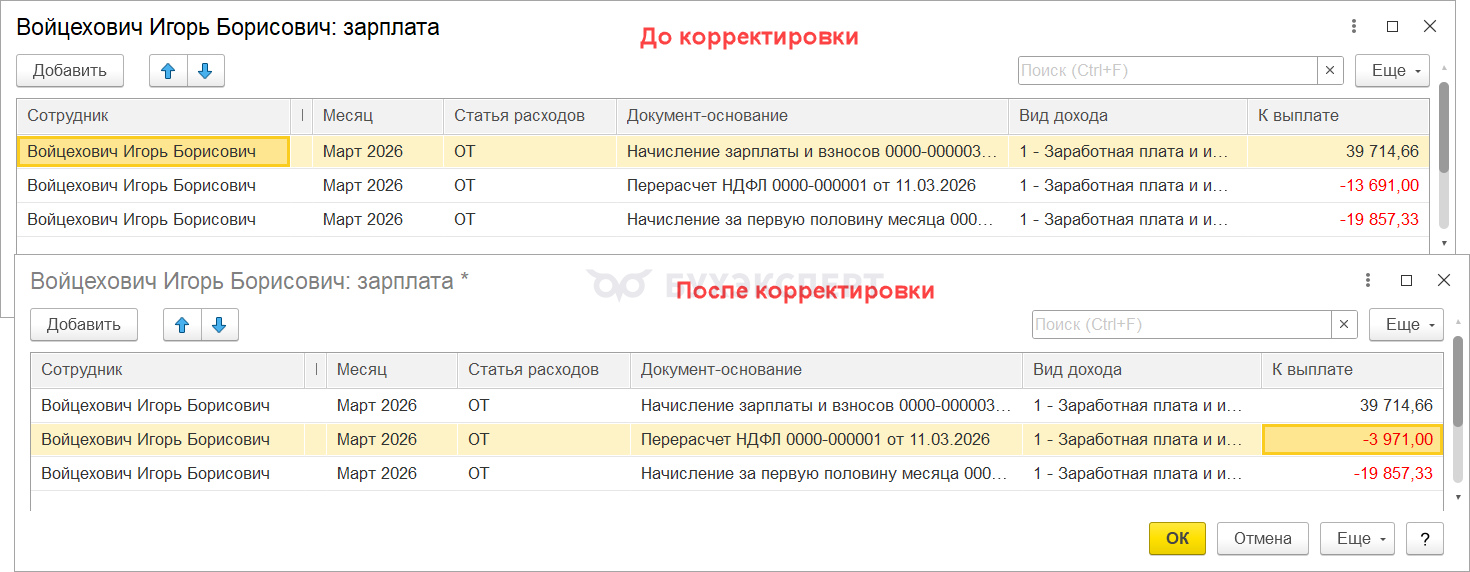Screen dimensions: 1470x572
Task: Expand top window Еще dropdown
Action: tap(1392, 71)
